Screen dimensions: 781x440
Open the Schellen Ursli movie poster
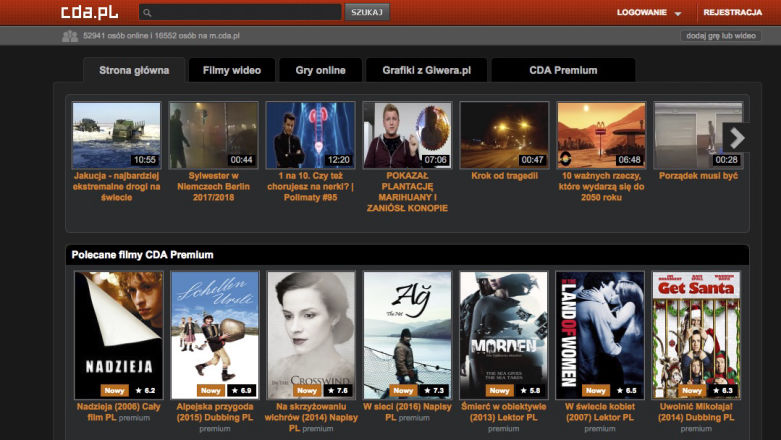[215, 335]
